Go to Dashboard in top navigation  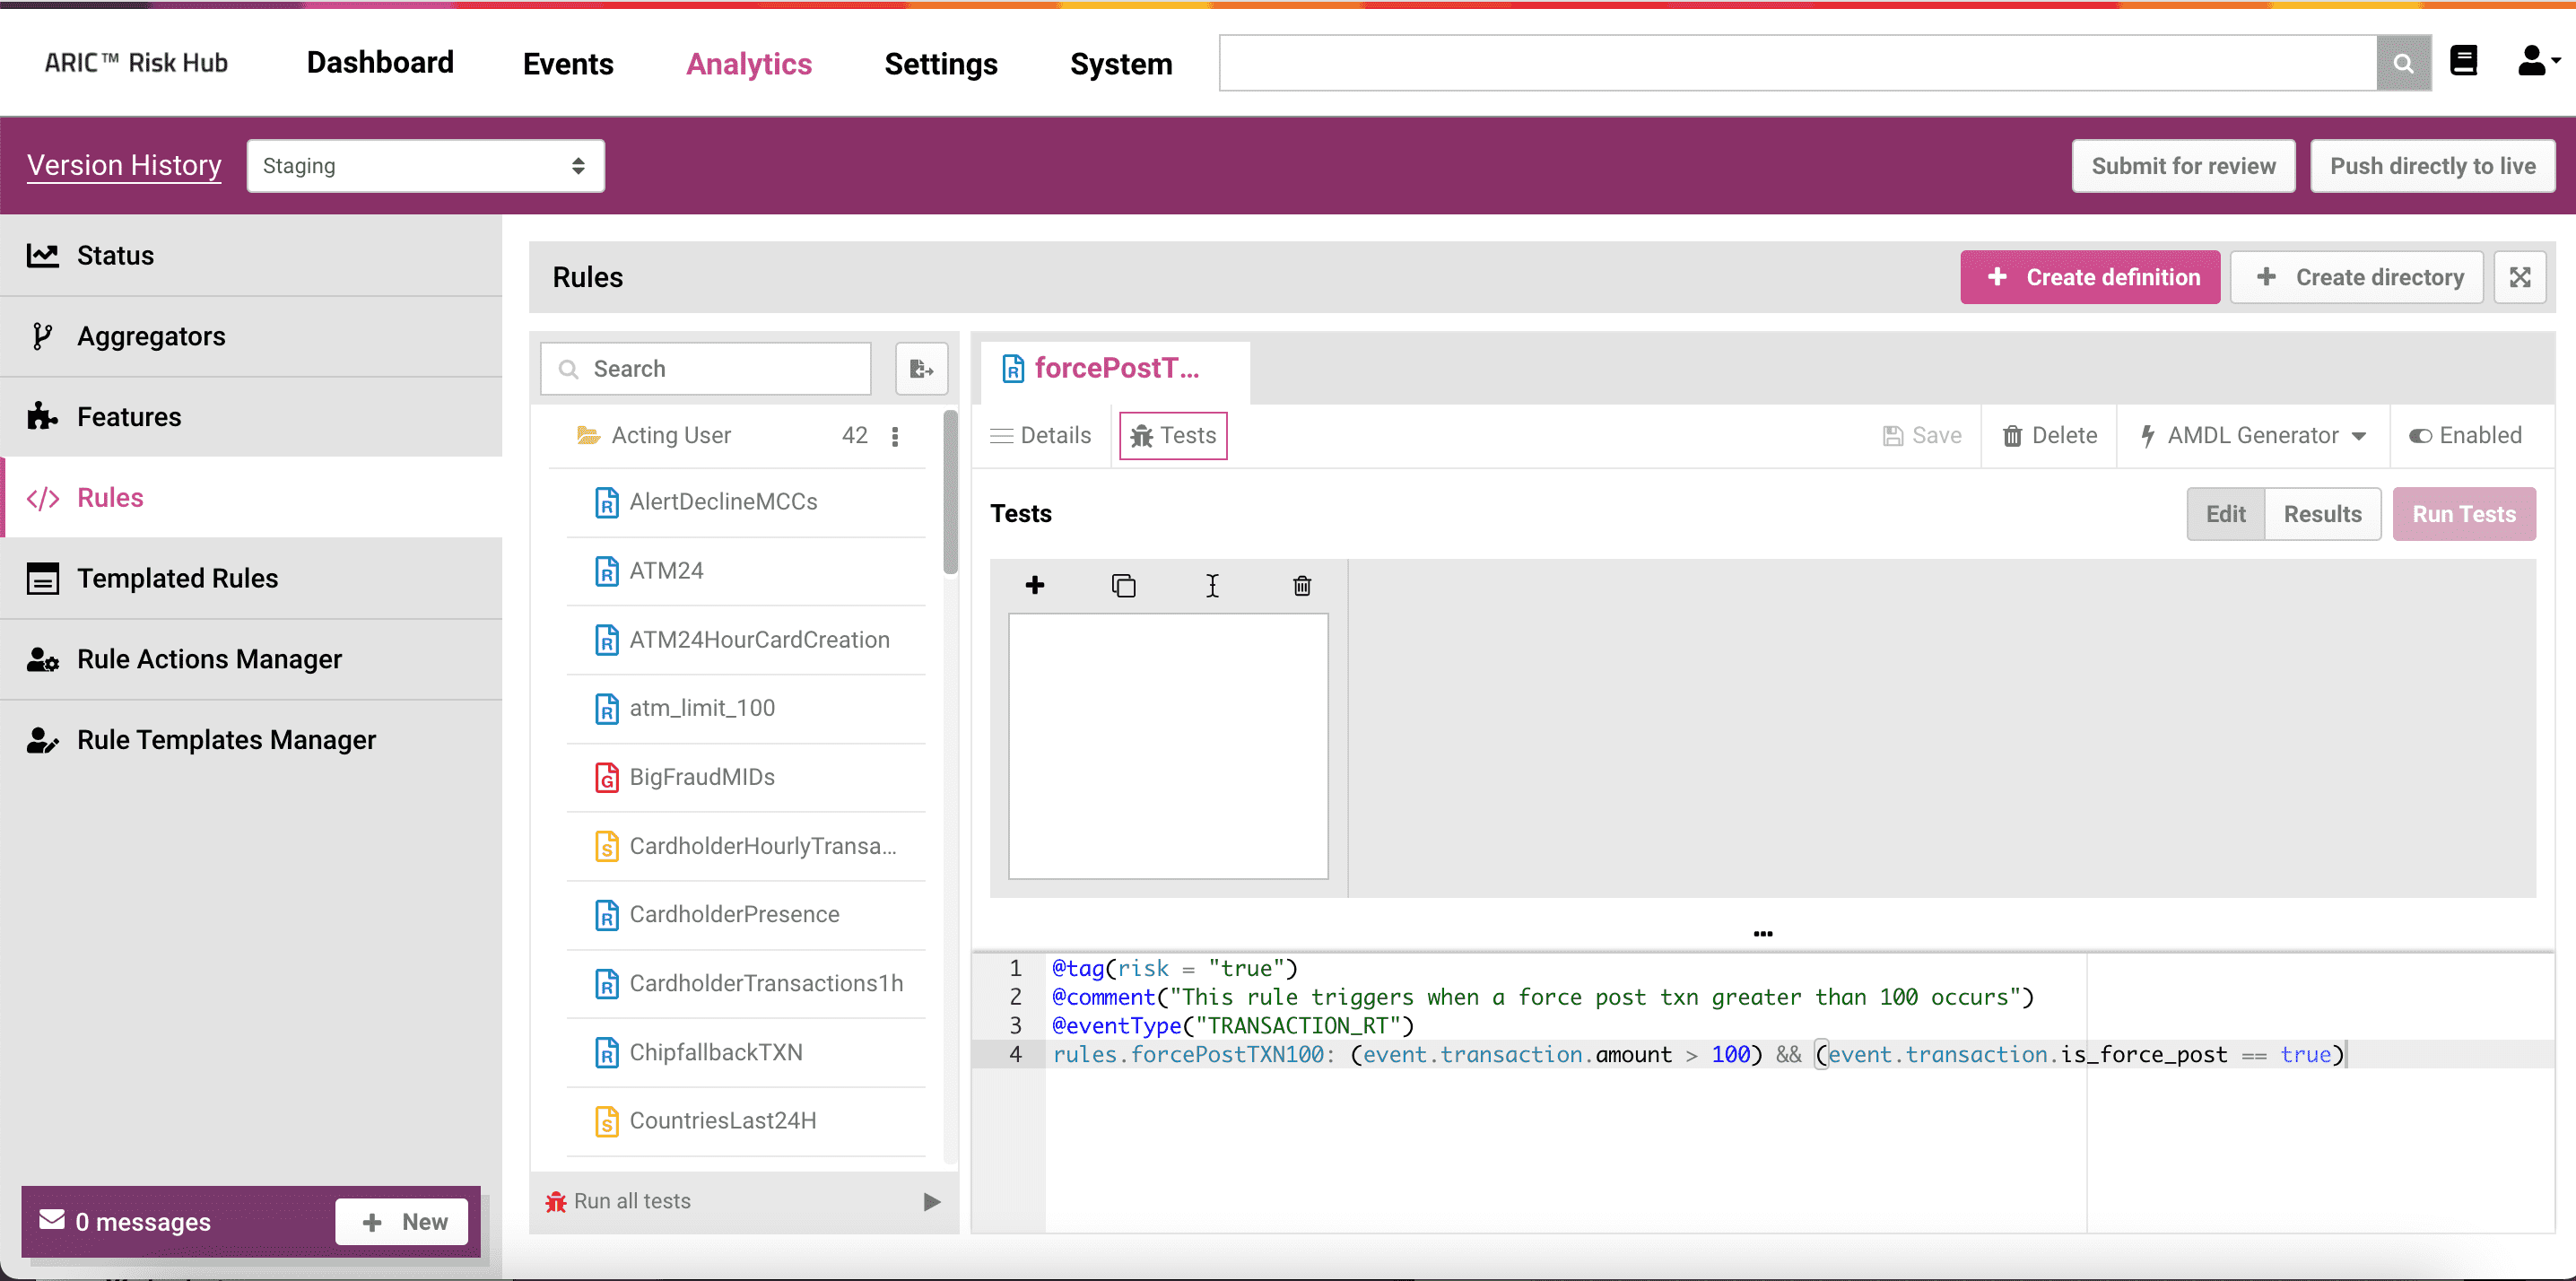(380, 63)
